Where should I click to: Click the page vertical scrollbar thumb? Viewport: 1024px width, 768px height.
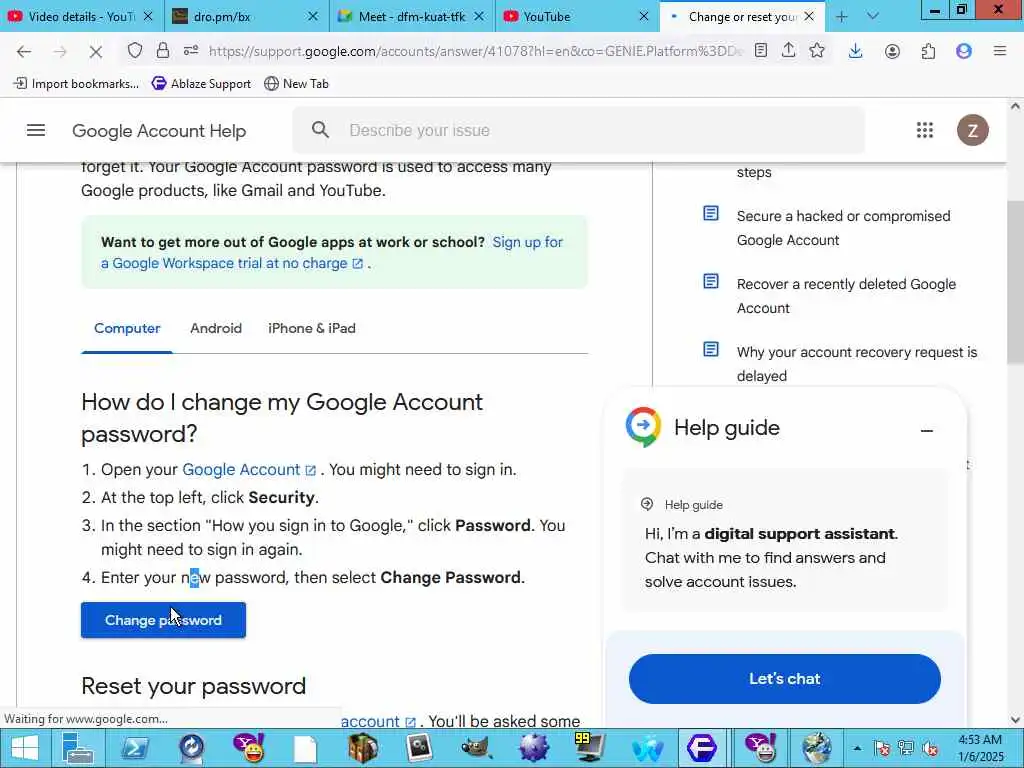(1015, 282)
